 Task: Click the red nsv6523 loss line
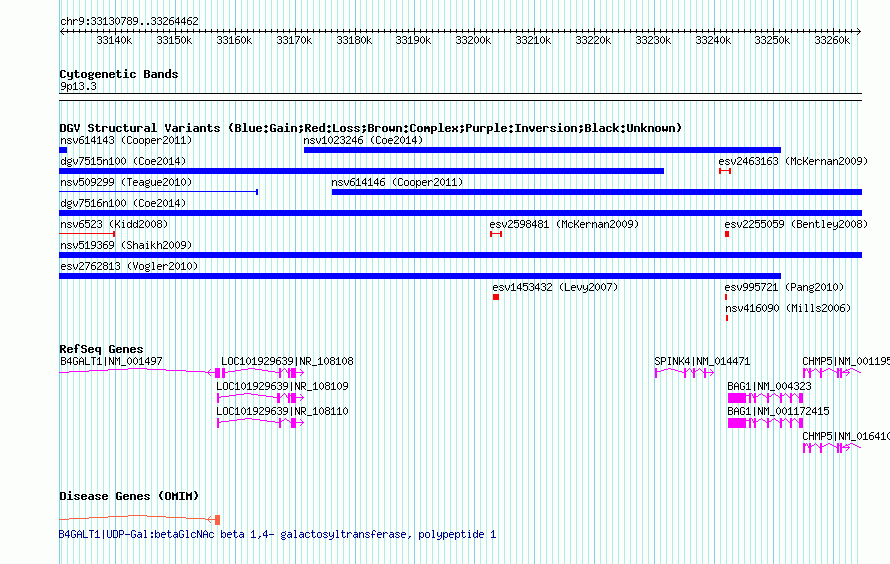(87, 234)
